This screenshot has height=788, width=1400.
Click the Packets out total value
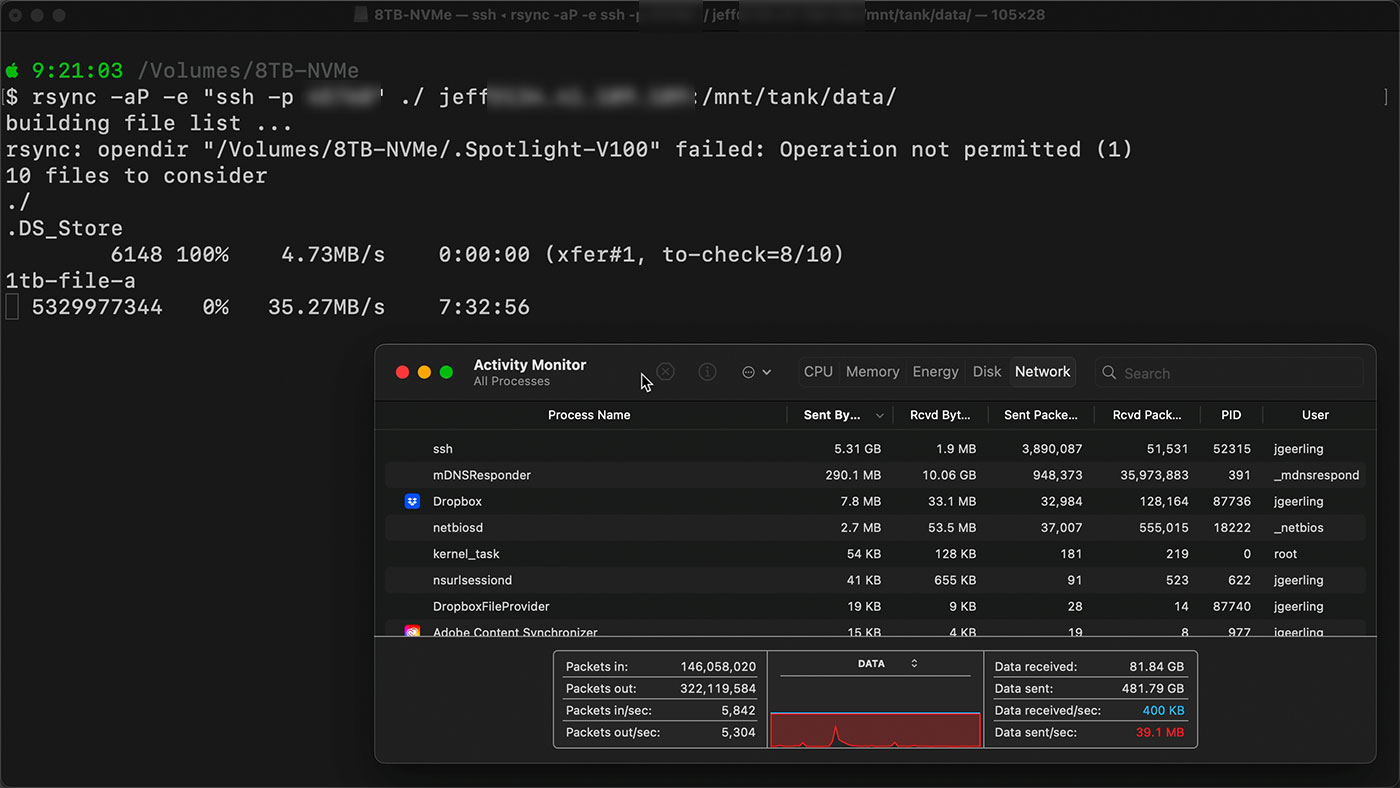718,688
